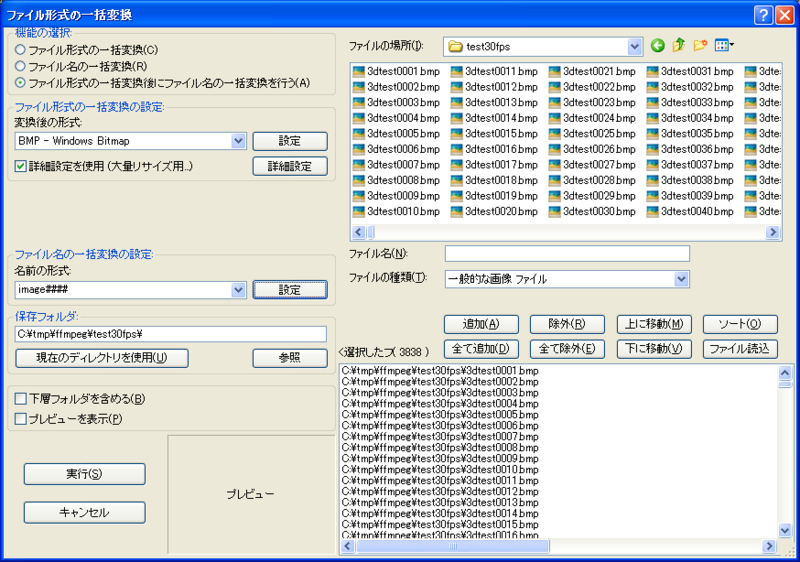The image size is (800, 562).
Task: Click the help question mark button
Action: pos(763,15)
